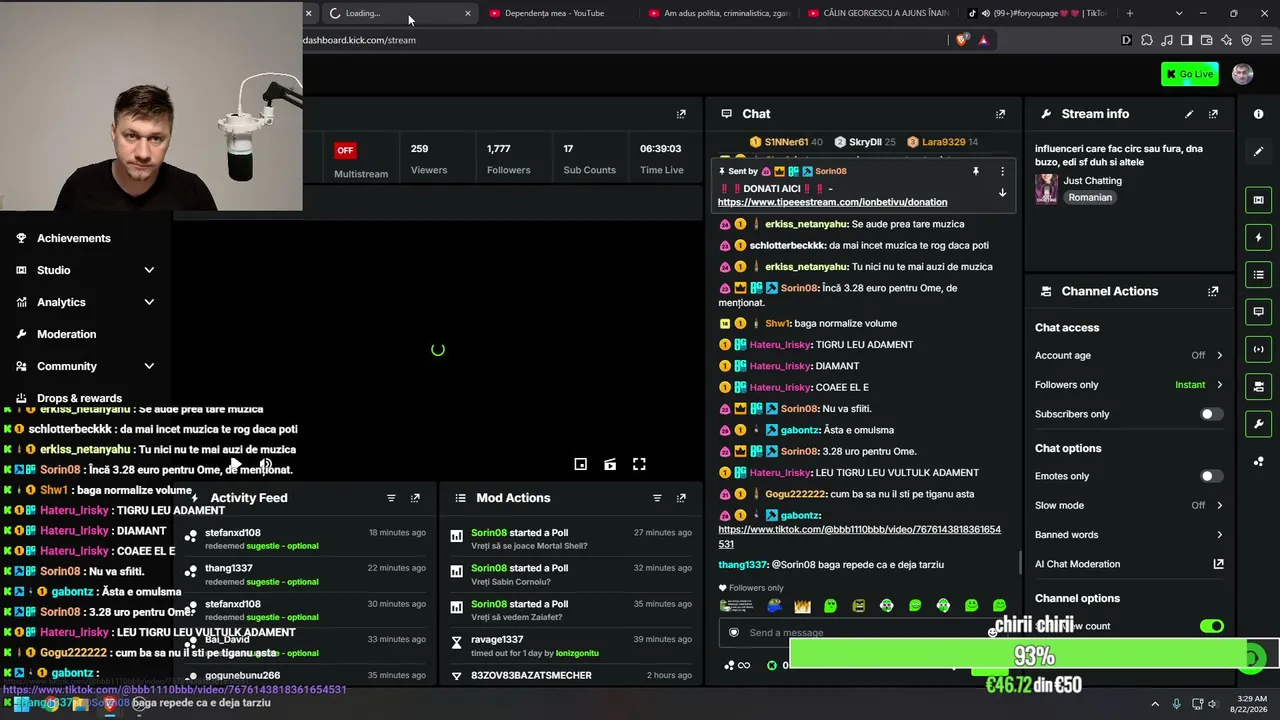This screenshot has height=720, width=1280.
Task: Switch to the 'Am adus politia' YouTube tab
Action: click(718, 13)
